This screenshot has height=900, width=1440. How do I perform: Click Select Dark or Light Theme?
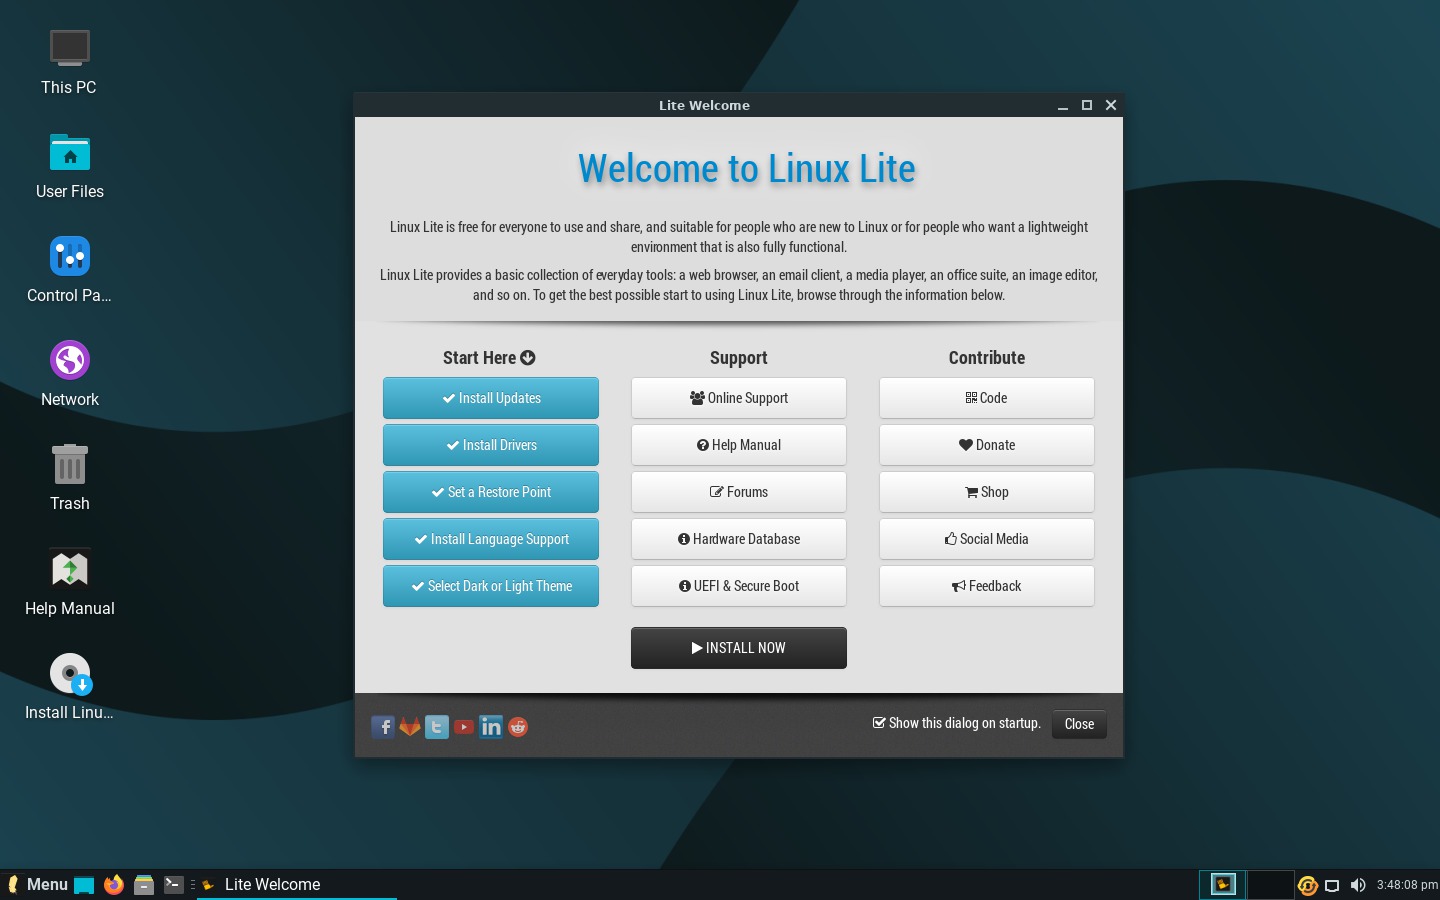(x=491, y=586)
